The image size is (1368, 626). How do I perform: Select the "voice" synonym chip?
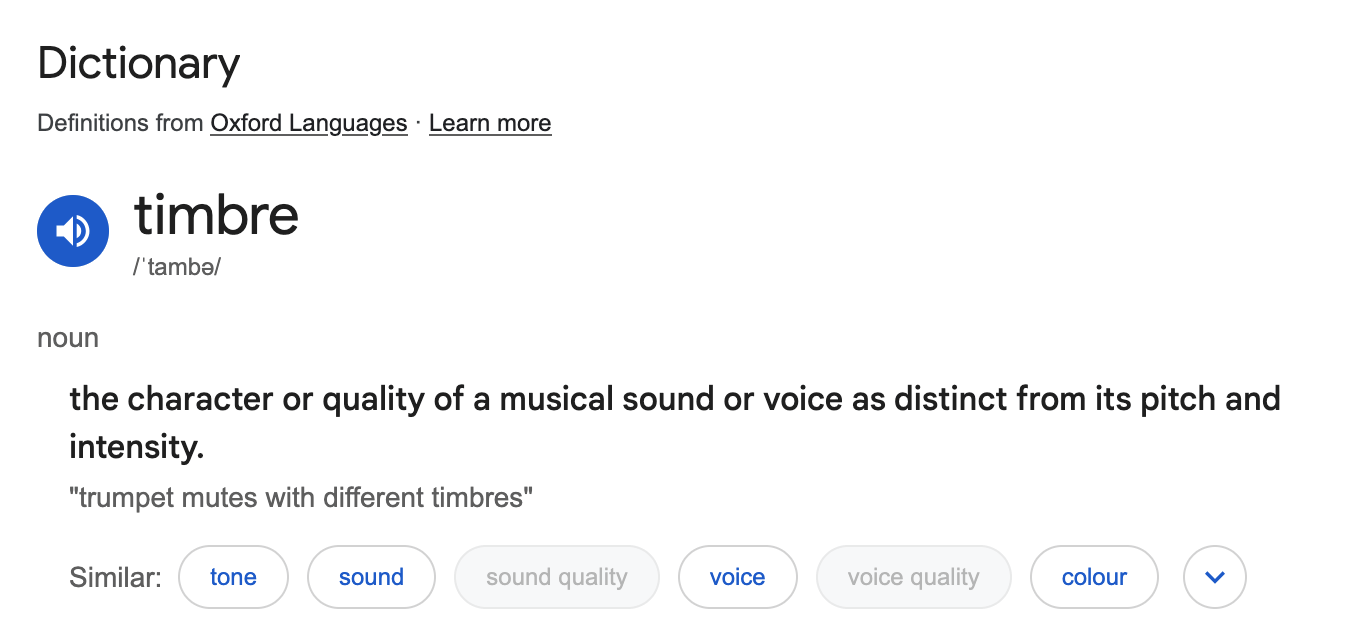click(737, 577)
